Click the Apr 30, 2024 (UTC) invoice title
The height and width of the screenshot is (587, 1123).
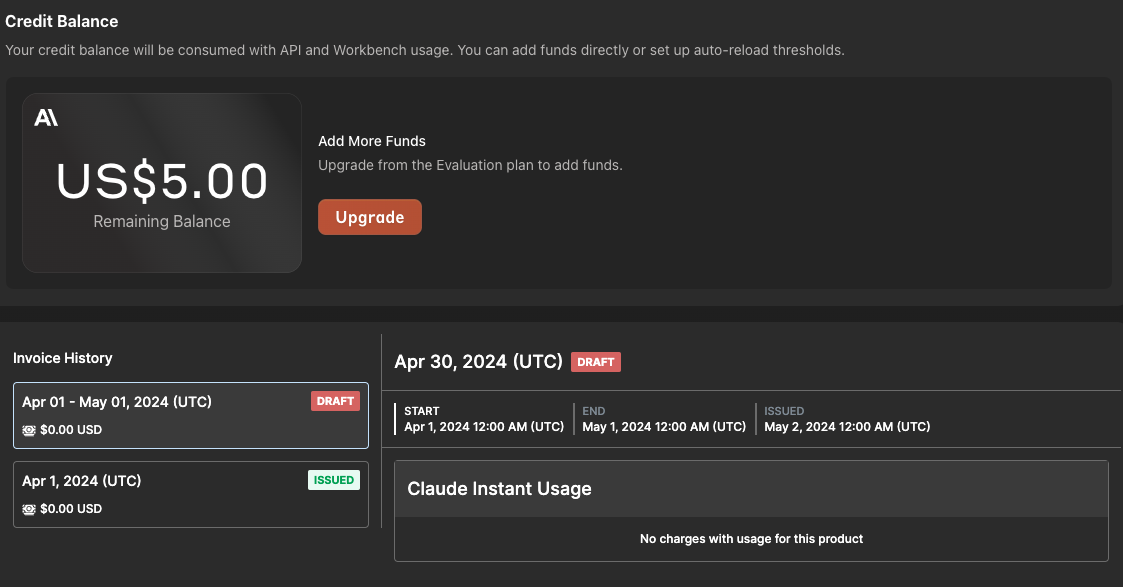[478, 362]
